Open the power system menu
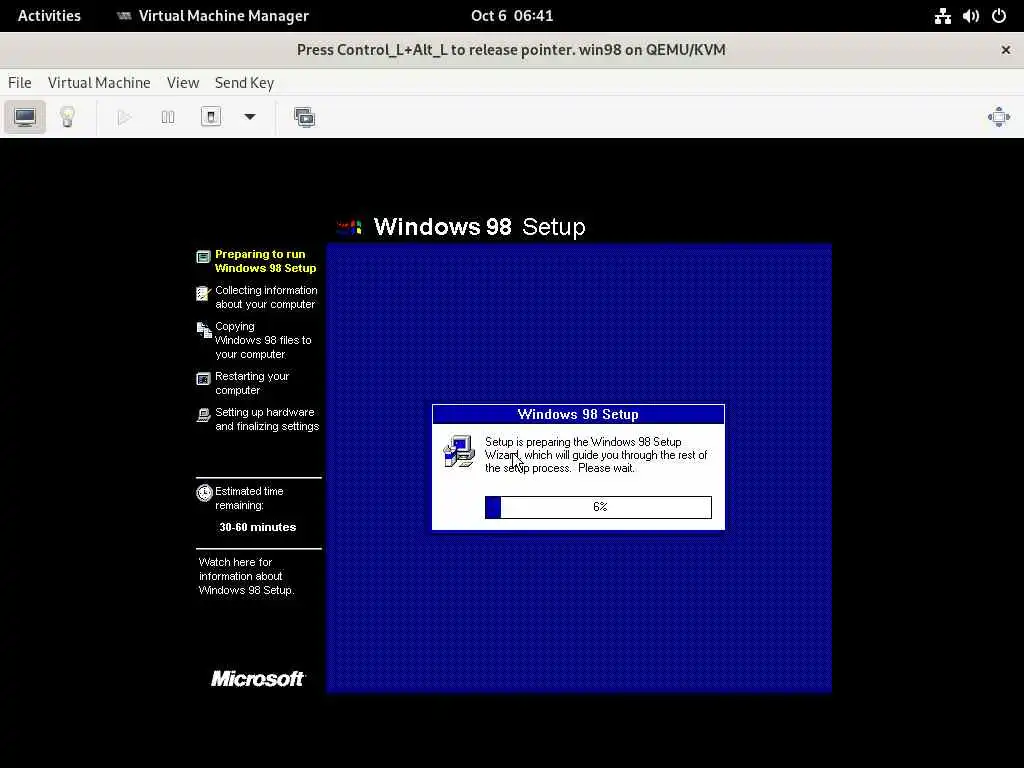This screenshot has width=1024, height=768. click(x=999, y=16)
